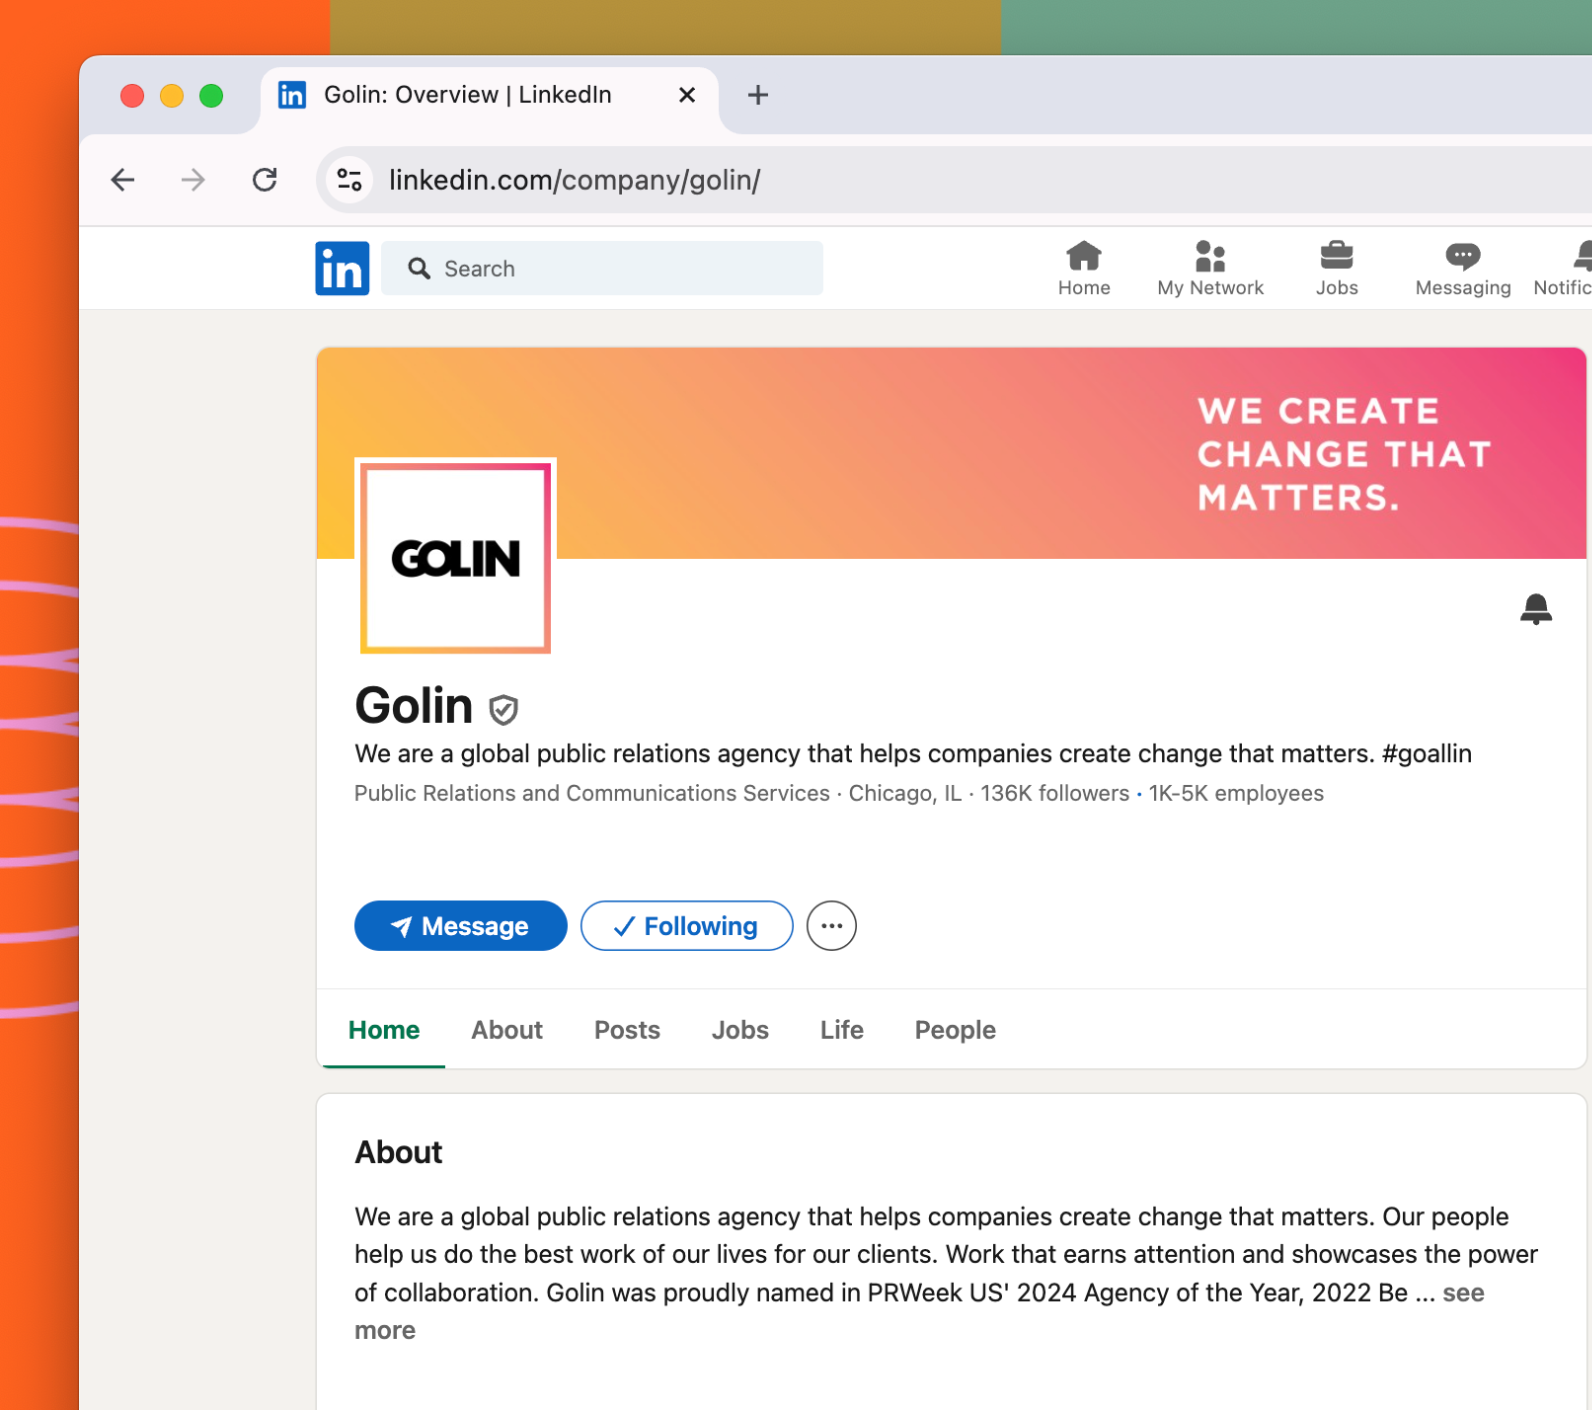The height and width of the screenshot is (1410, 1592).
Task: Click the green maximize window button
Action: tap(211, 96)
